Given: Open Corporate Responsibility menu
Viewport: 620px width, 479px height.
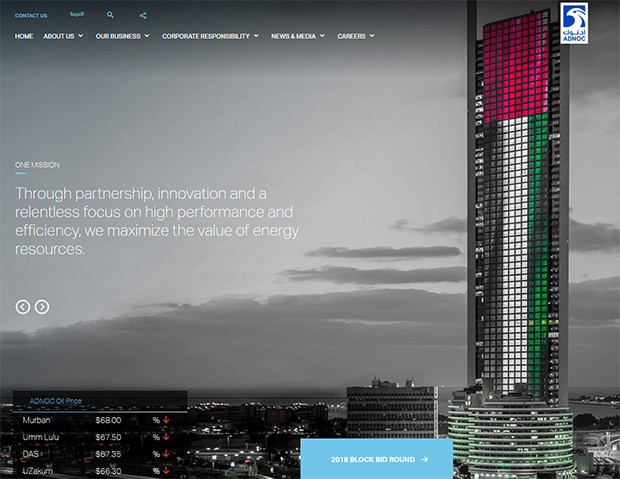Looking at the screenshot, I should click(206, 36).
